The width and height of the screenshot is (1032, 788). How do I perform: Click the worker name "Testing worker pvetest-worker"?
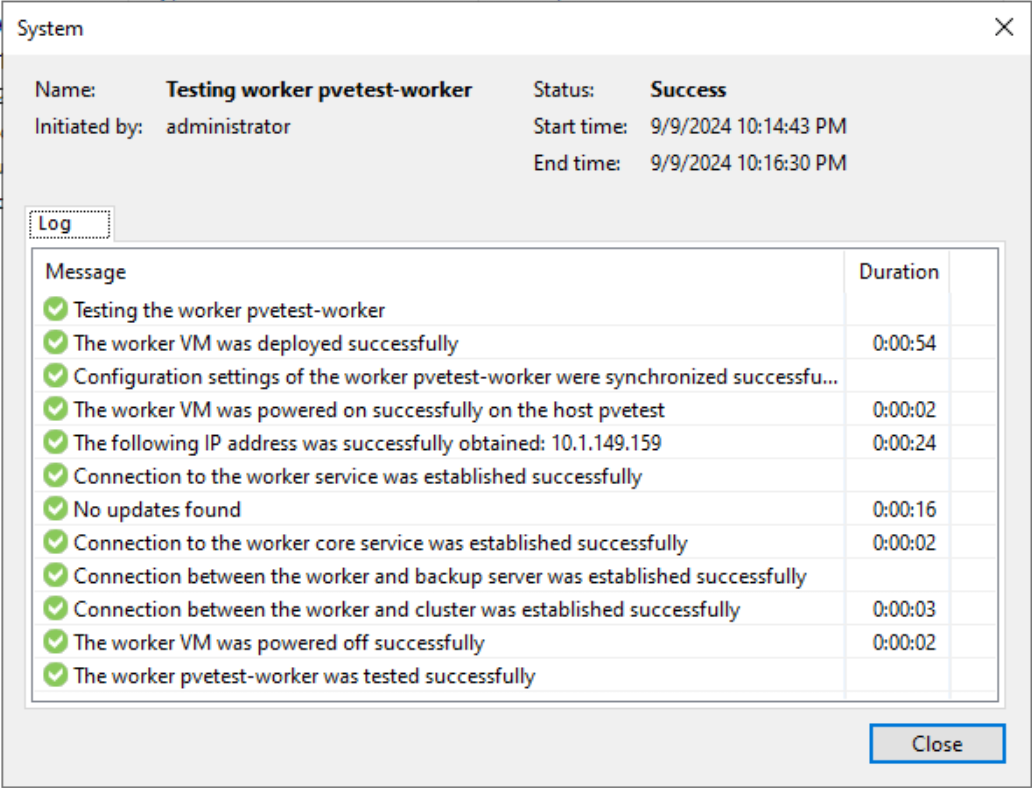(320, 89)
